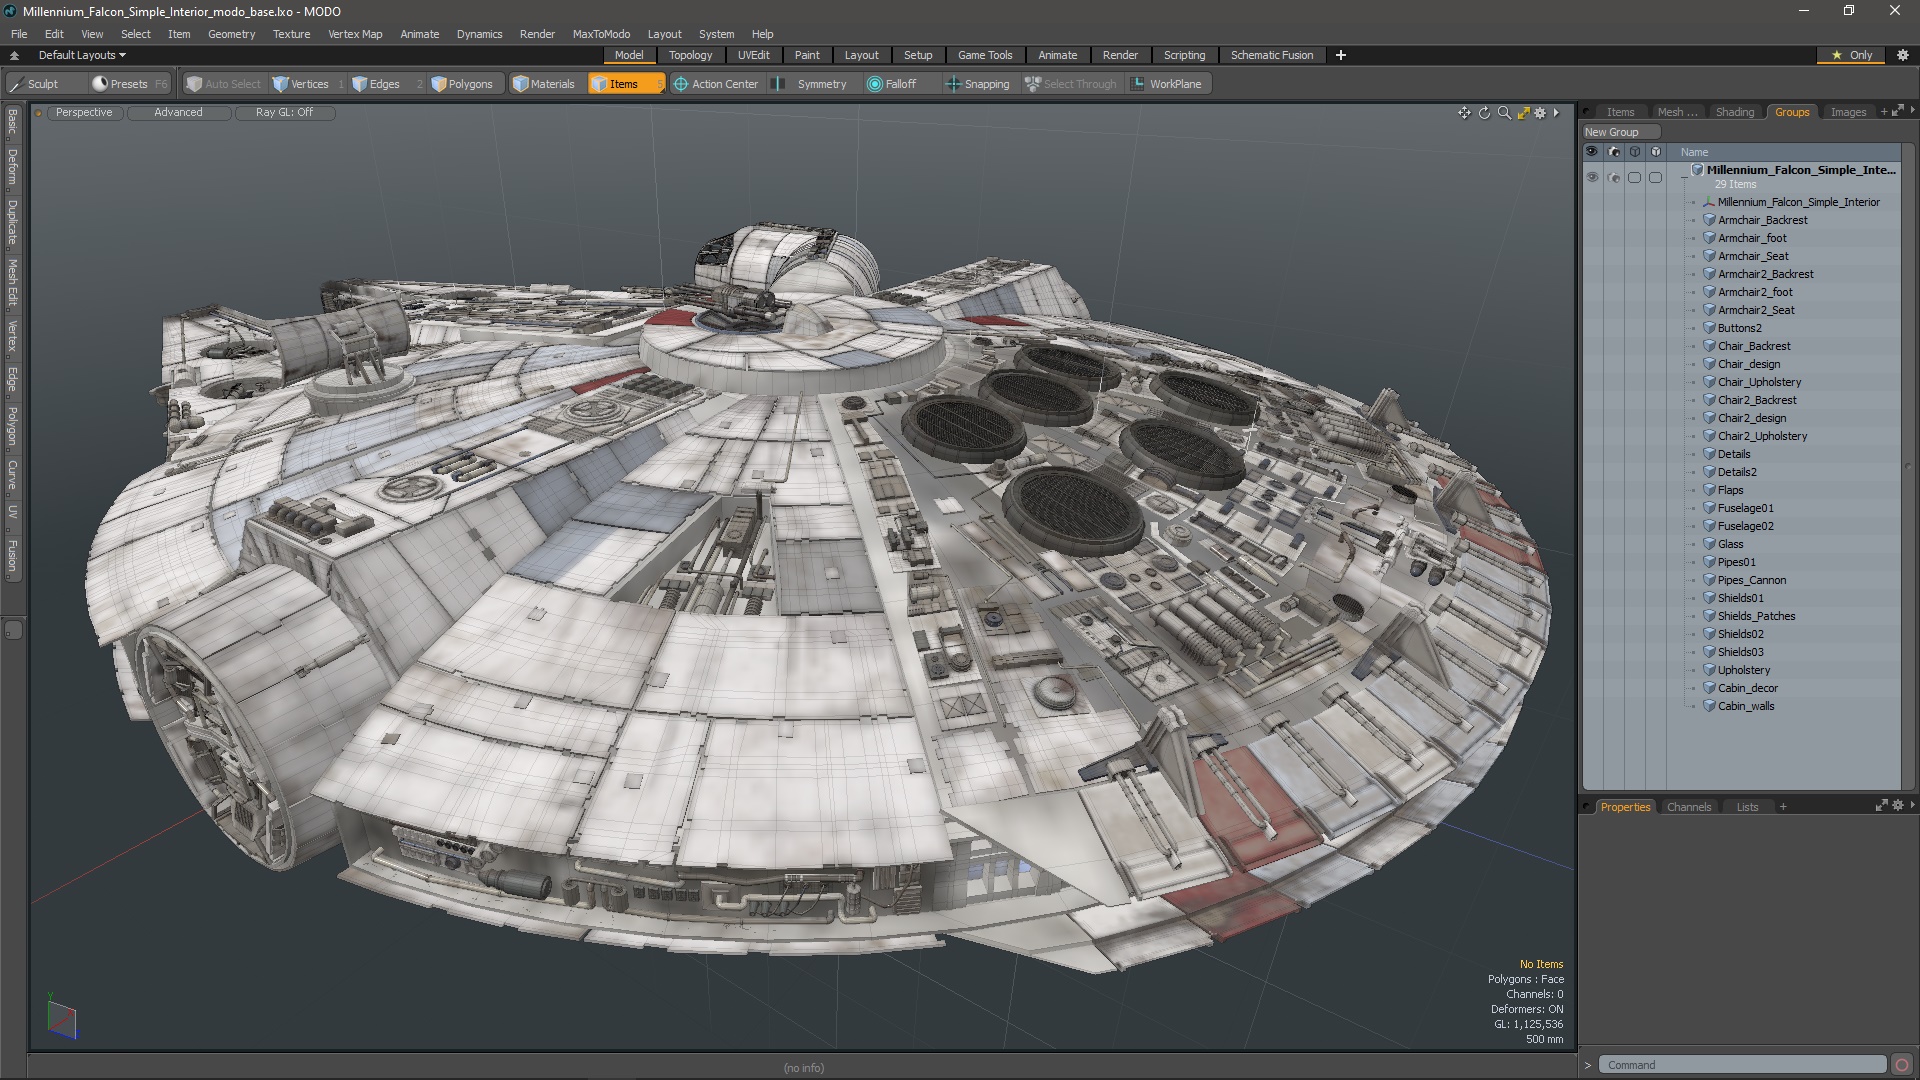Open the Geometry menu

[x=231, y=34]
